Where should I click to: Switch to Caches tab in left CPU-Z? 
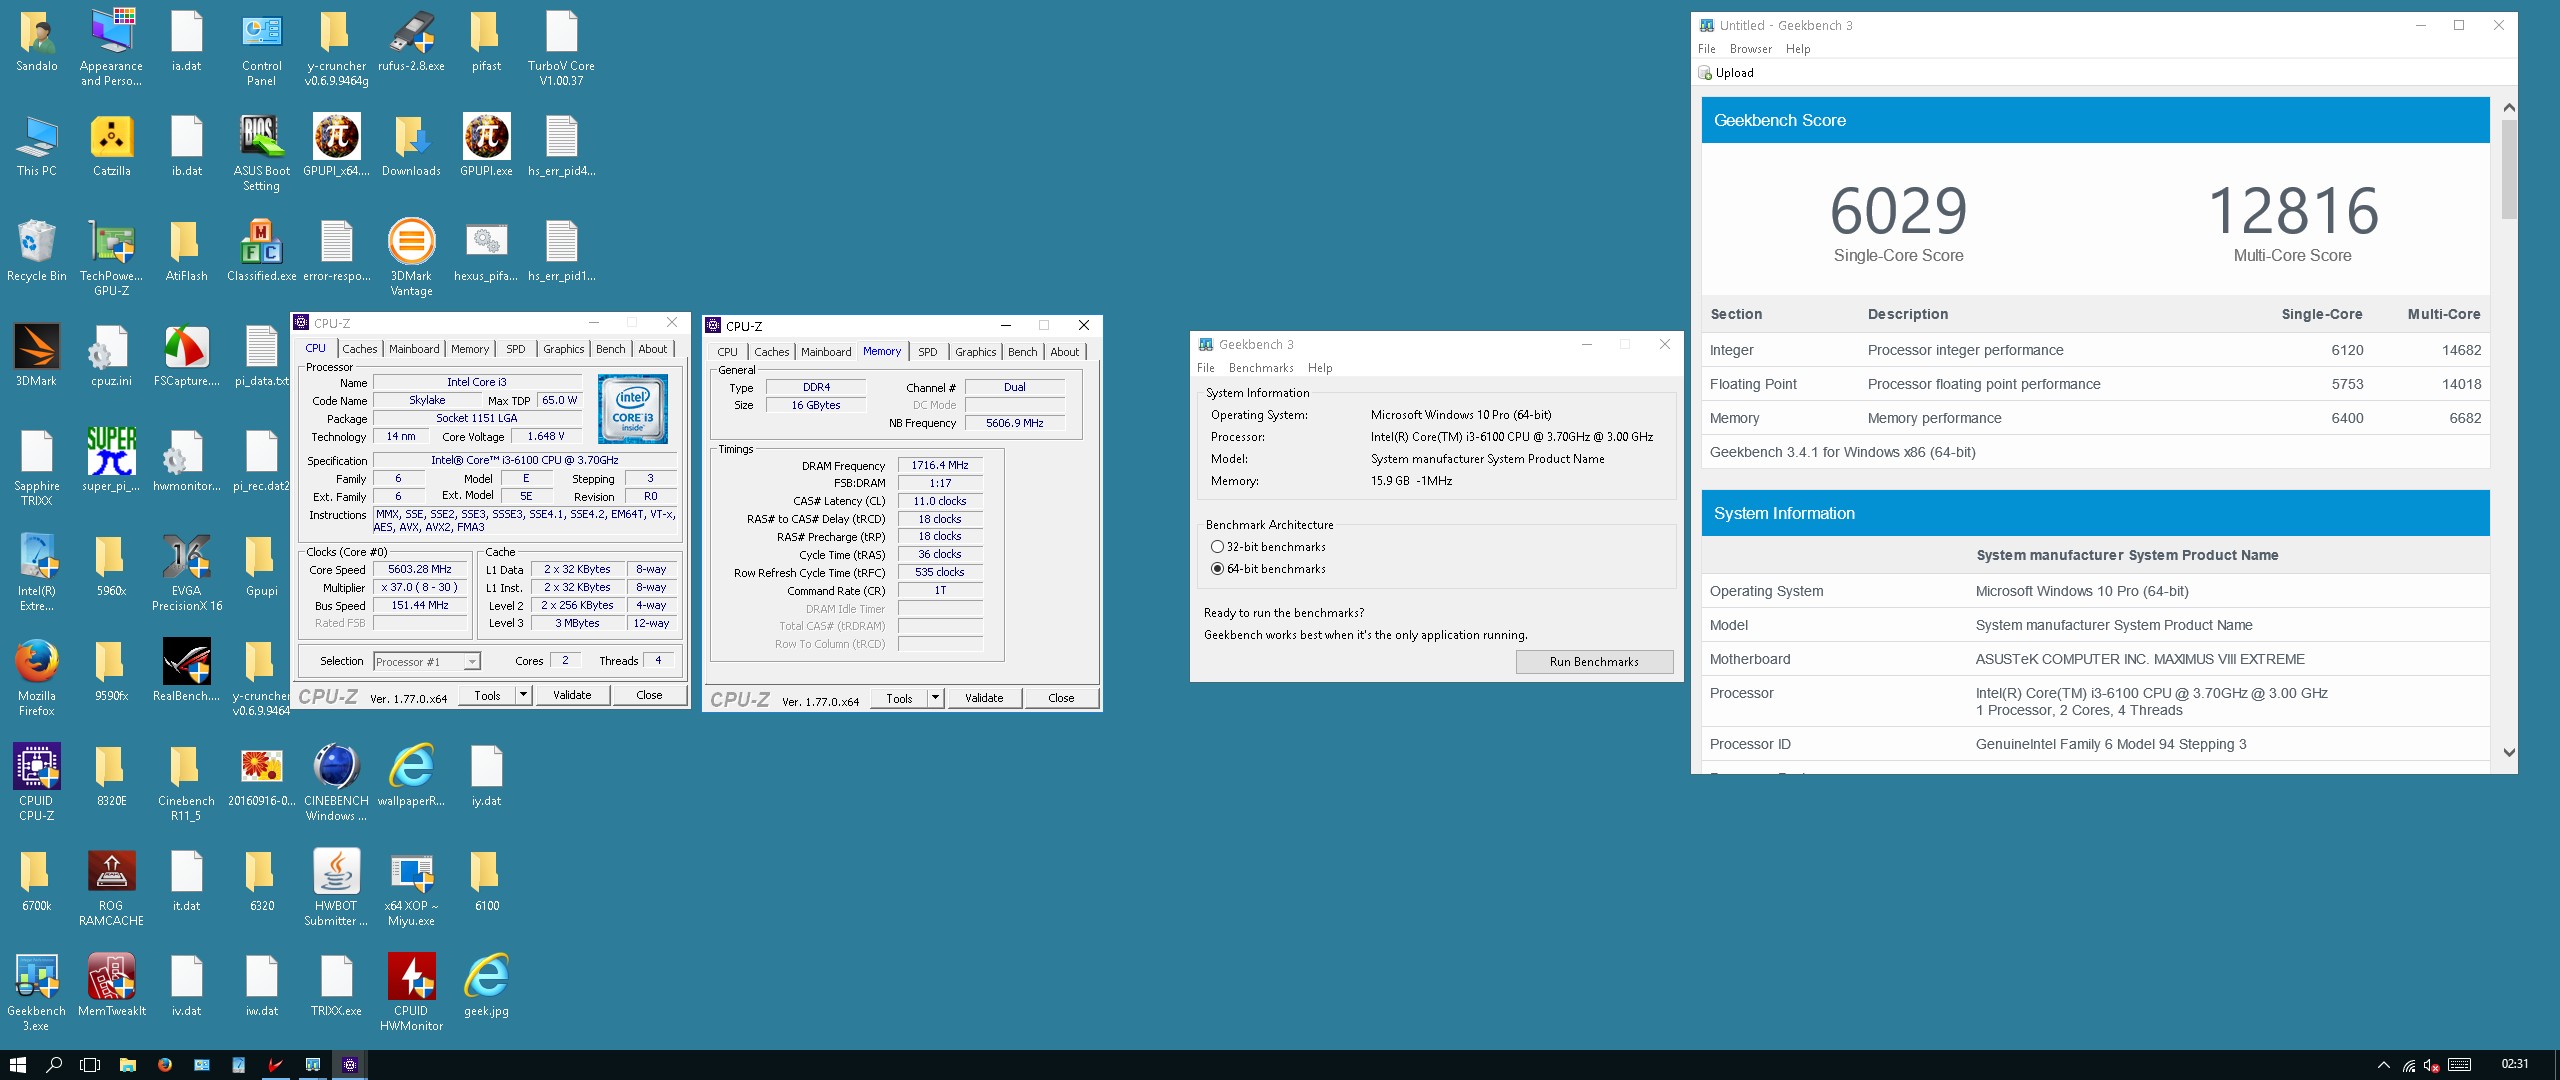360,349
